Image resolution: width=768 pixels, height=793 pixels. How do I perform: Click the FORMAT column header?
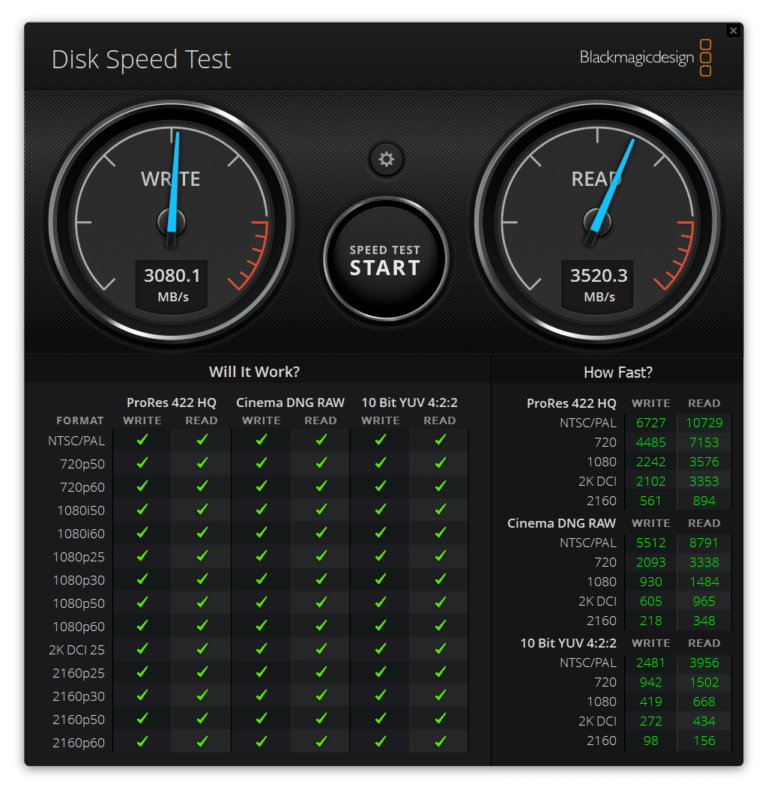pos(80,421)
